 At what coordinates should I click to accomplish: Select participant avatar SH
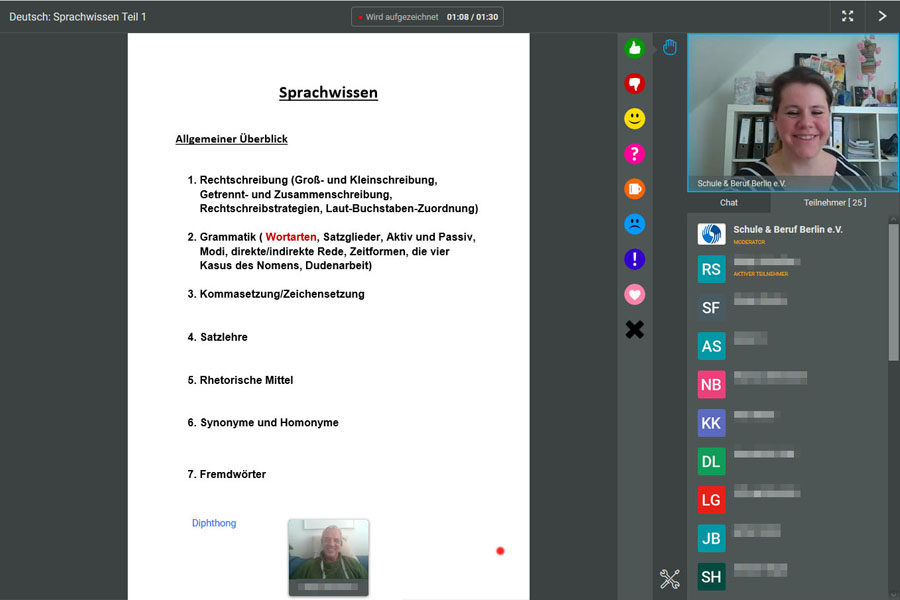tap(711, 577)
